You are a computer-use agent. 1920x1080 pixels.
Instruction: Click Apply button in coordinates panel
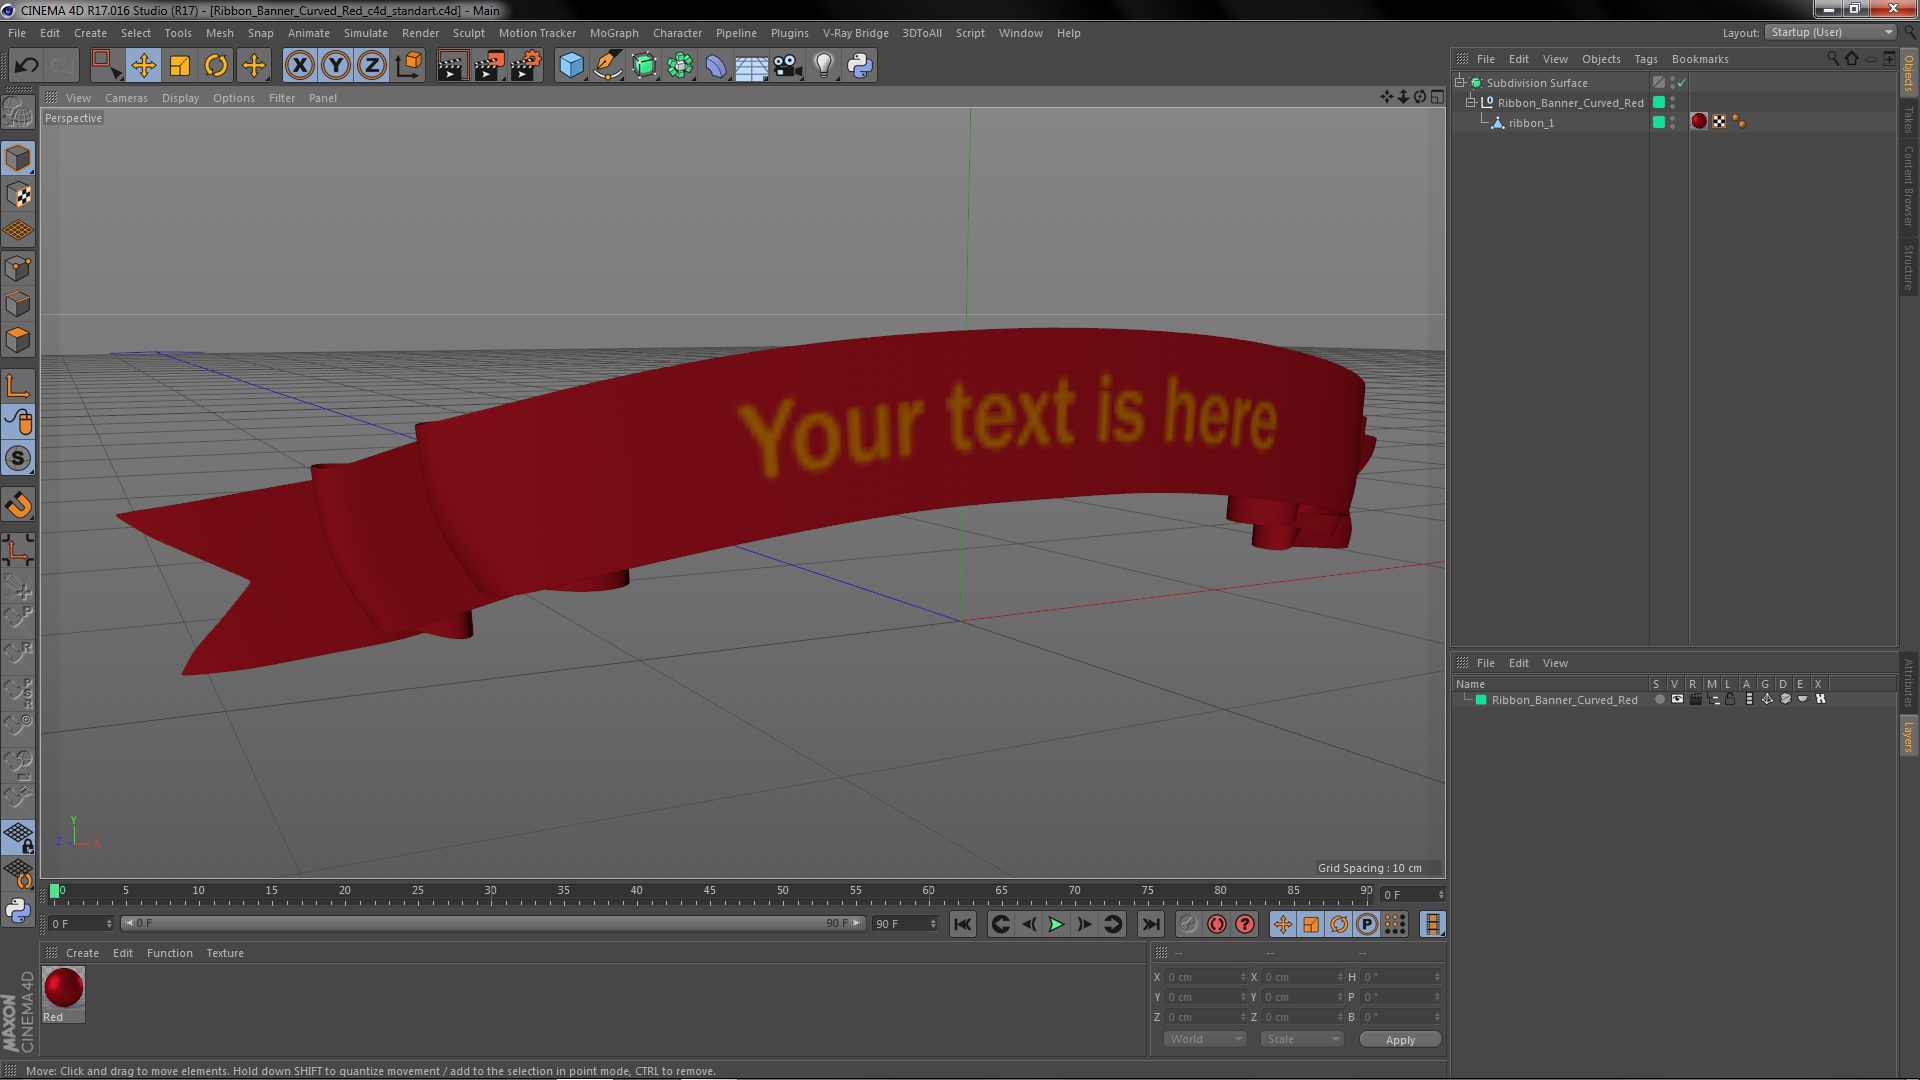coord(1400,1039)
